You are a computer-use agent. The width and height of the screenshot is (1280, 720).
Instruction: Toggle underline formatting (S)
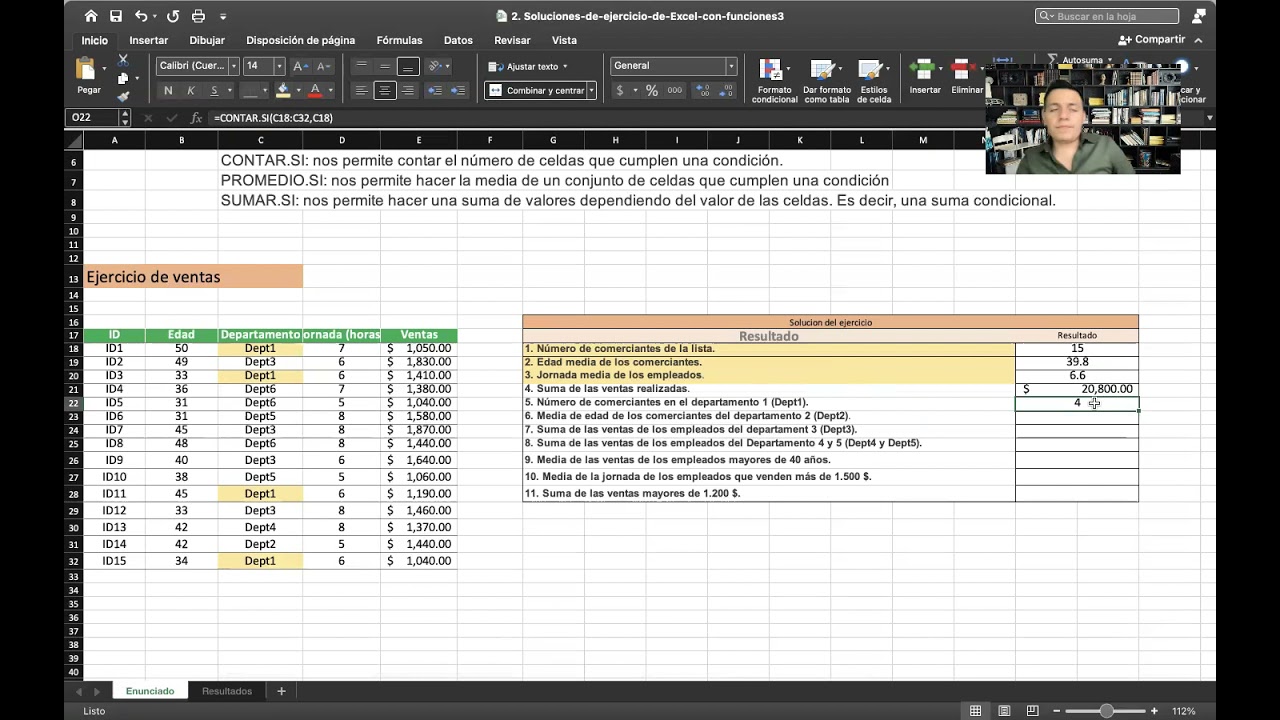[214, 90]
